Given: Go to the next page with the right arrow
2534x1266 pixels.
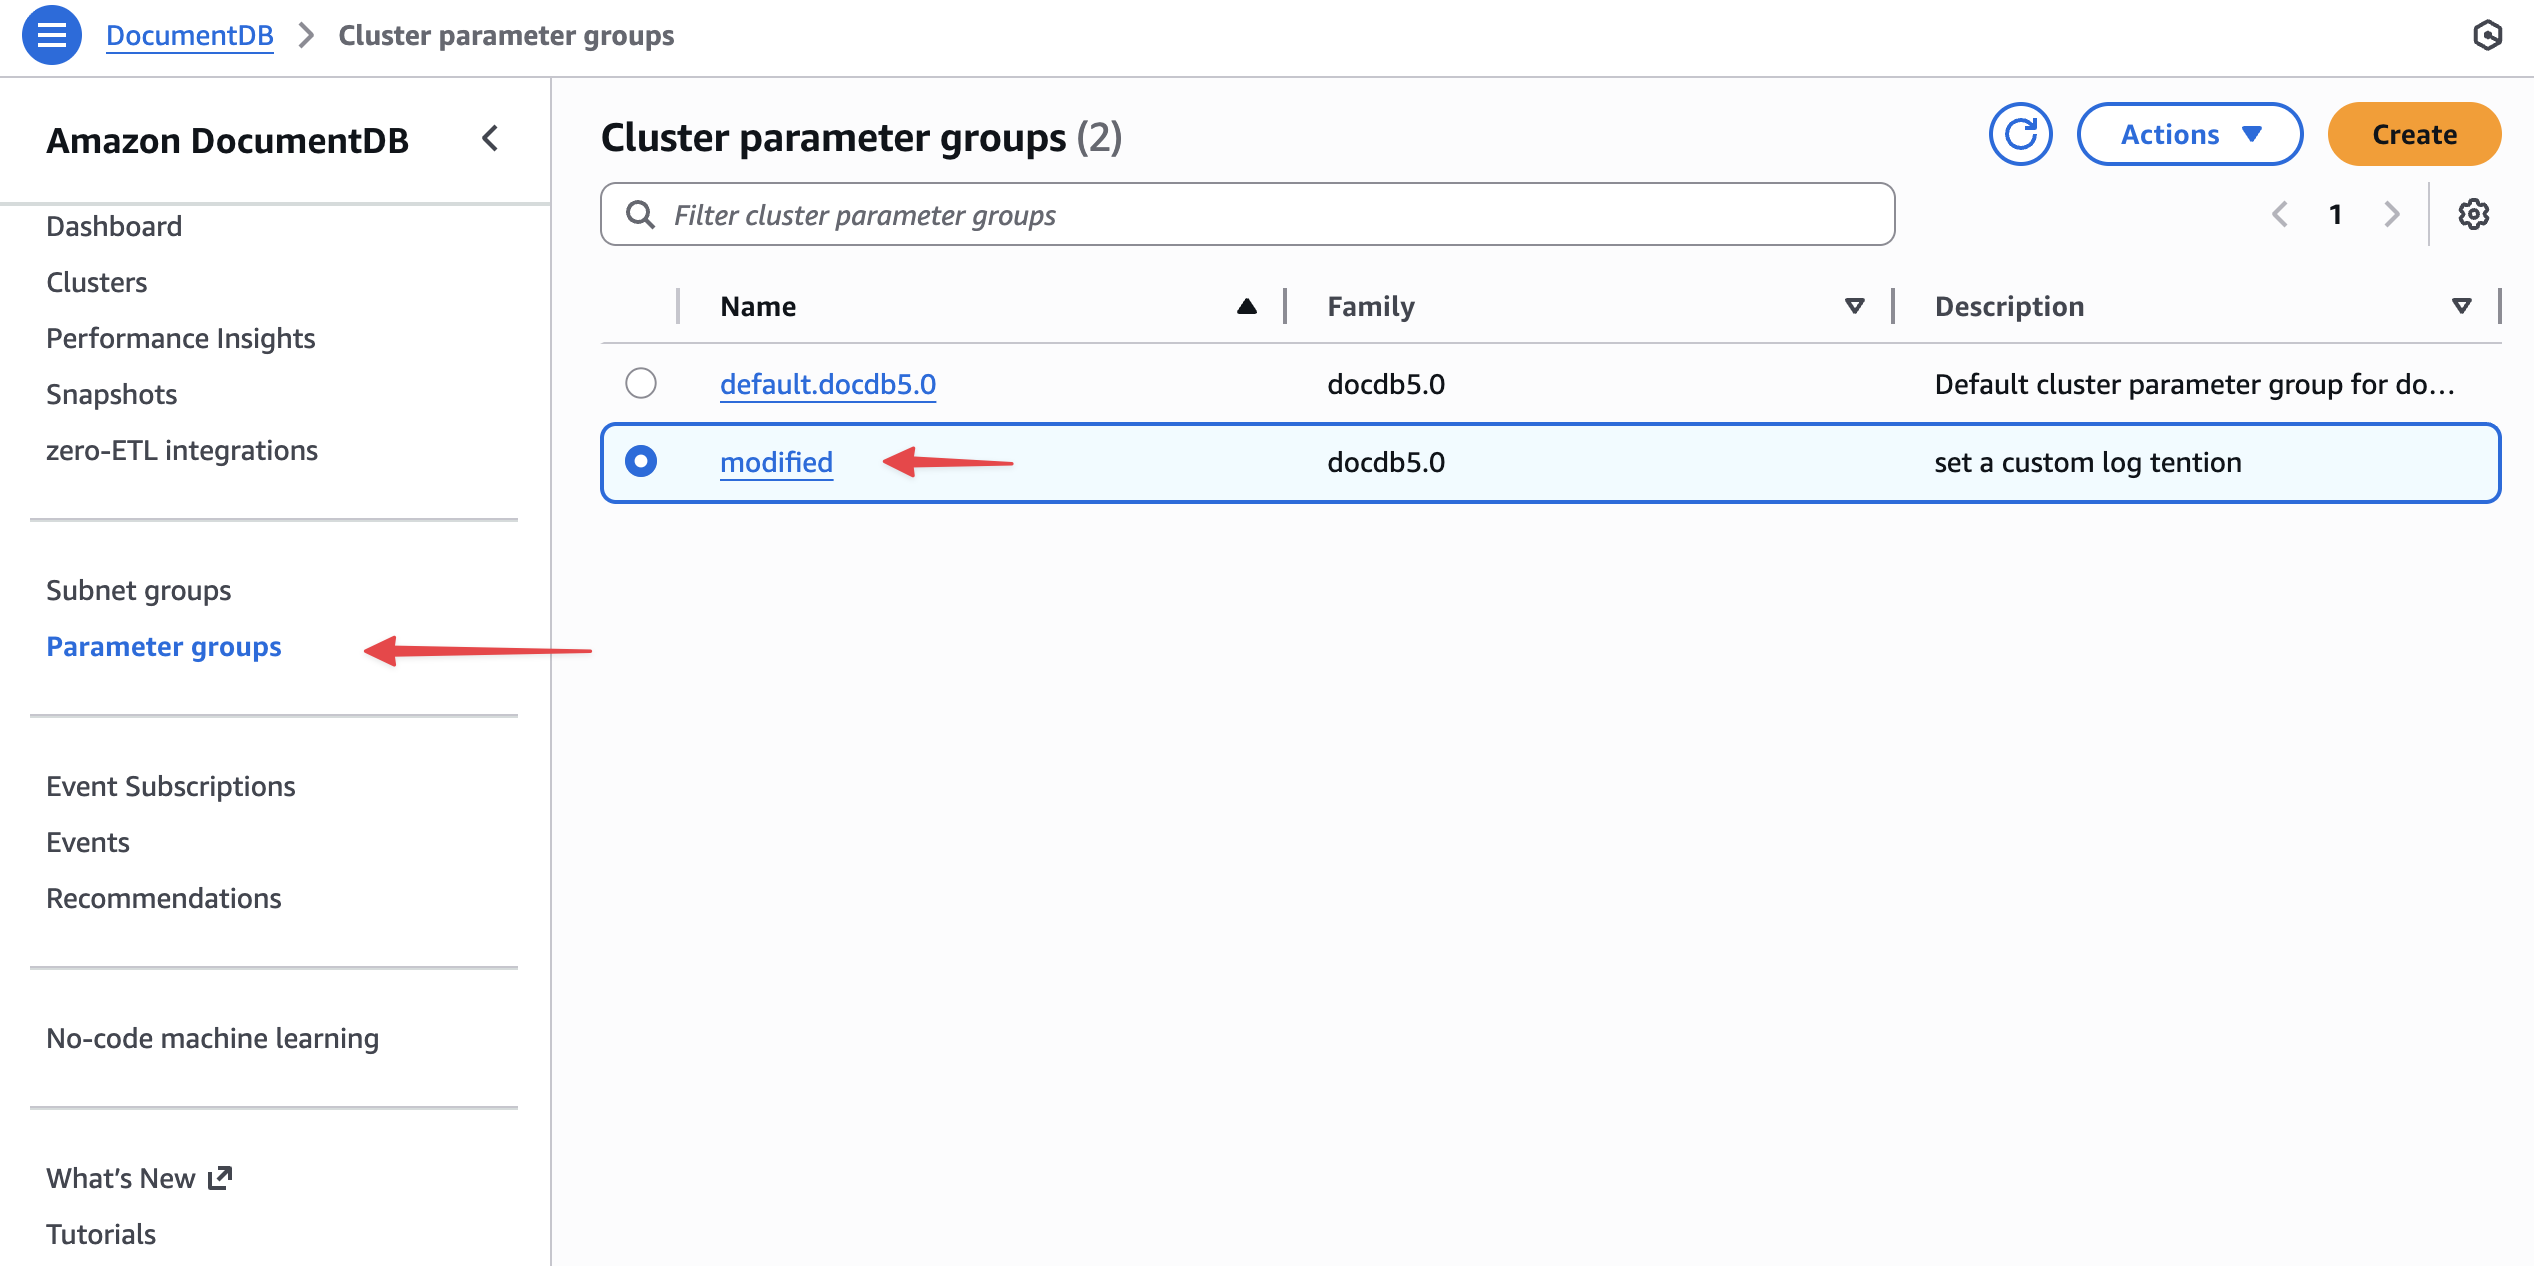Looking at the screenshot, I should pos(2392,213).
